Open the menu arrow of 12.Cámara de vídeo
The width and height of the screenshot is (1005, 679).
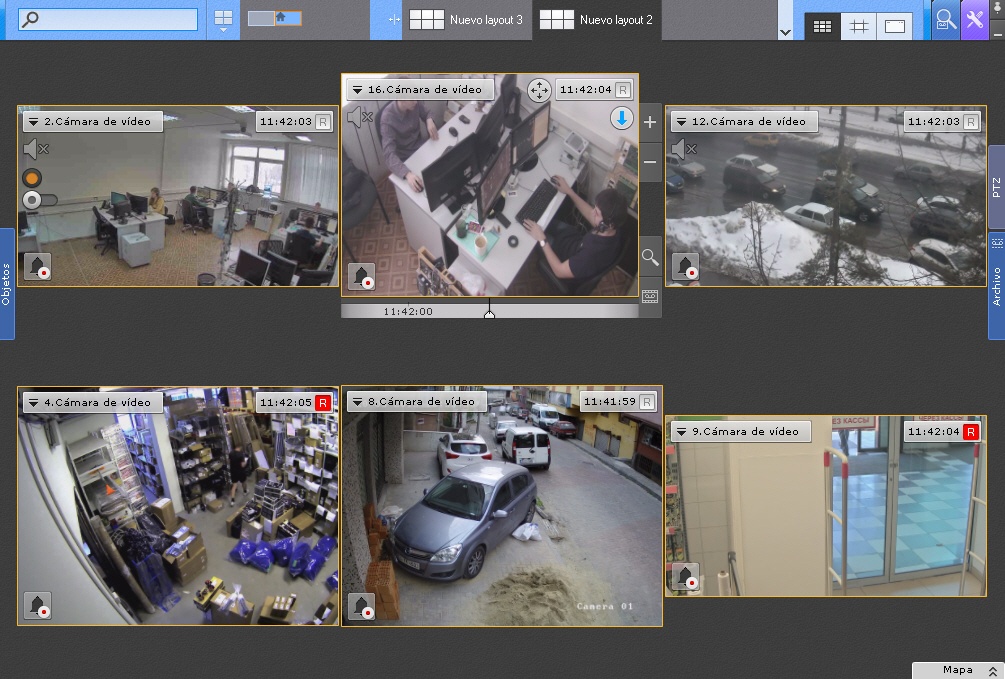pos(681,122)
